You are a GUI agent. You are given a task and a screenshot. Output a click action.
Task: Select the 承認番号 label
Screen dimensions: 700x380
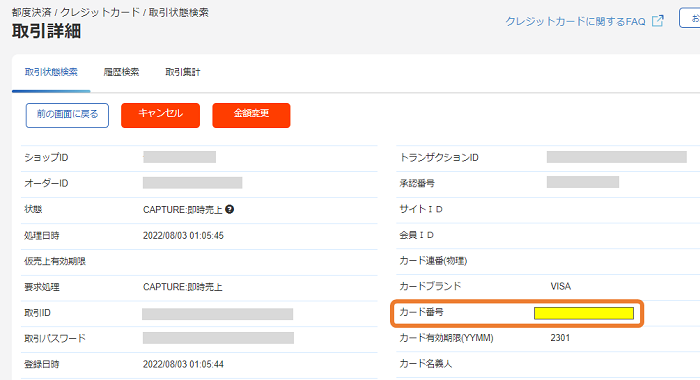click(x=417, y=183)
